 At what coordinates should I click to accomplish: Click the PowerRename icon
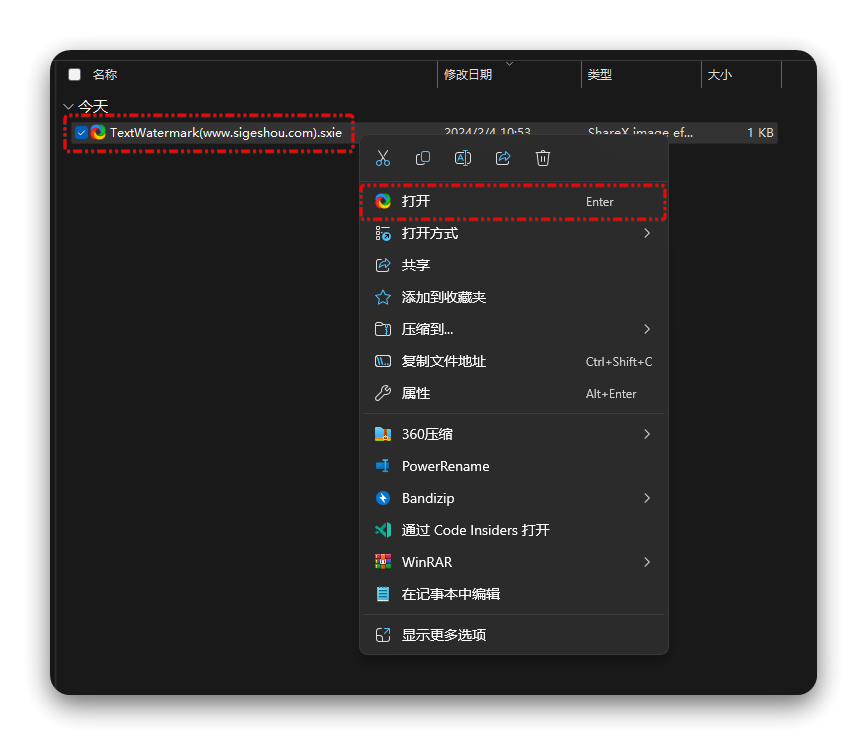pyautogui.click(x=384, y=465)
